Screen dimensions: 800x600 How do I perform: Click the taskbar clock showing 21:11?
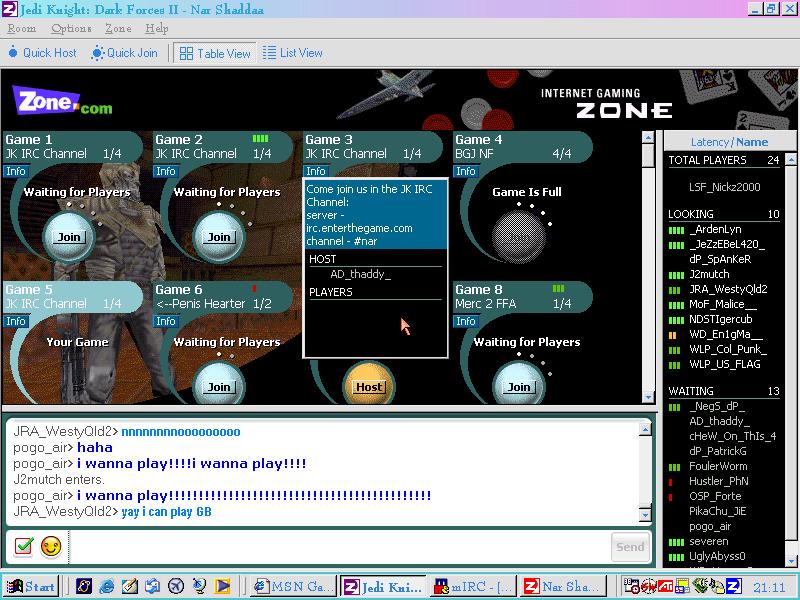pyautogui.click(x=769, y=587)
